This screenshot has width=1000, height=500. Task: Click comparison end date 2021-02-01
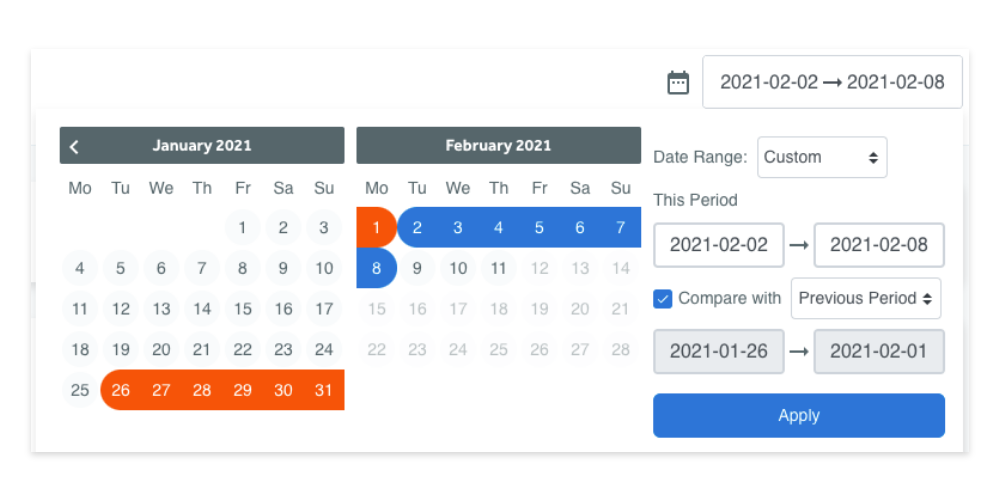pyautogui.click(x=879, y=351)
